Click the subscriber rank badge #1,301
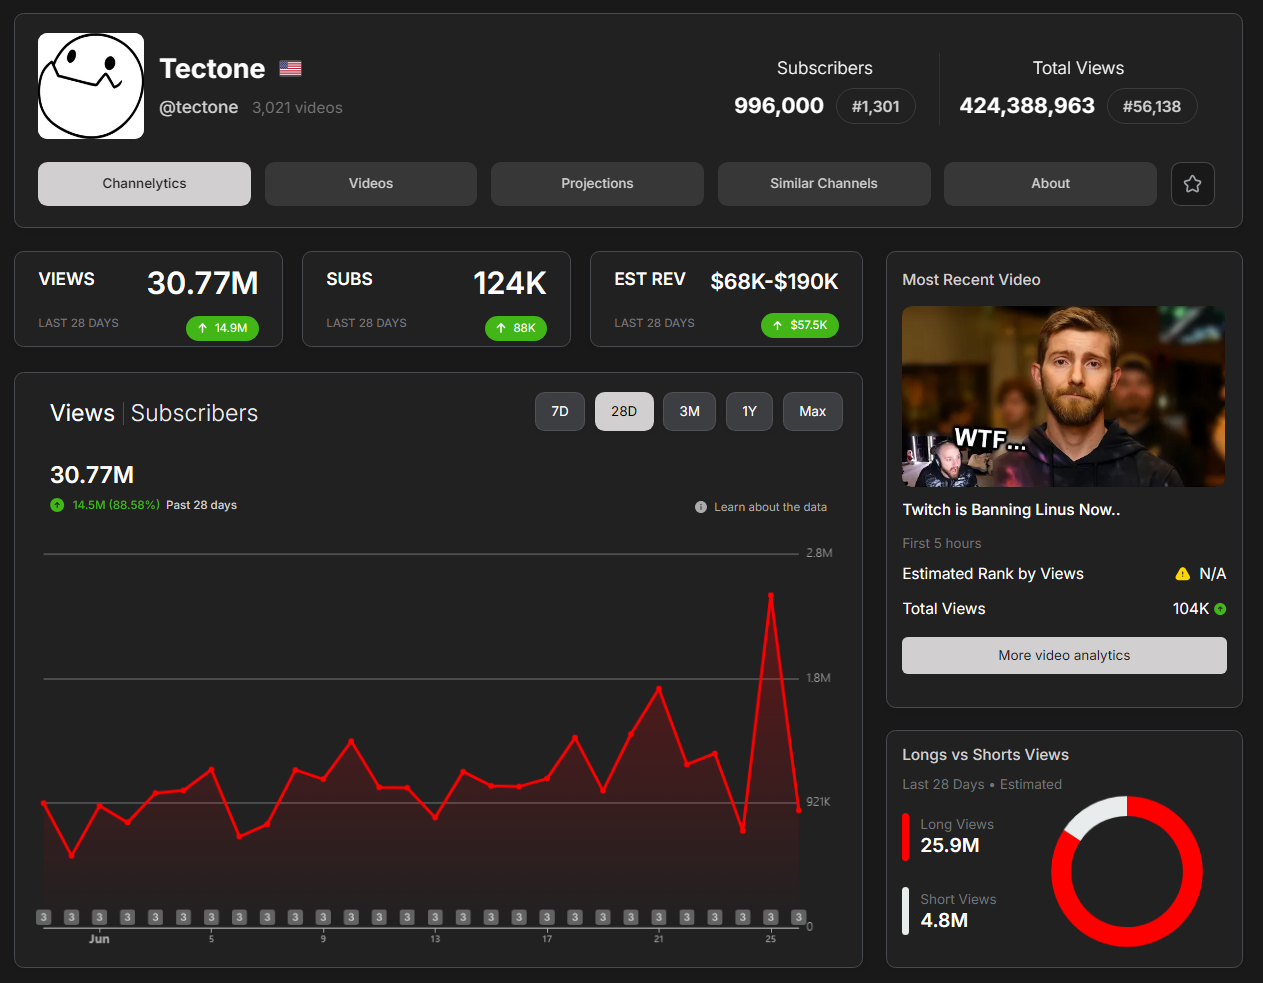Viewport: 1263px width, 983px height. [875, 106]
